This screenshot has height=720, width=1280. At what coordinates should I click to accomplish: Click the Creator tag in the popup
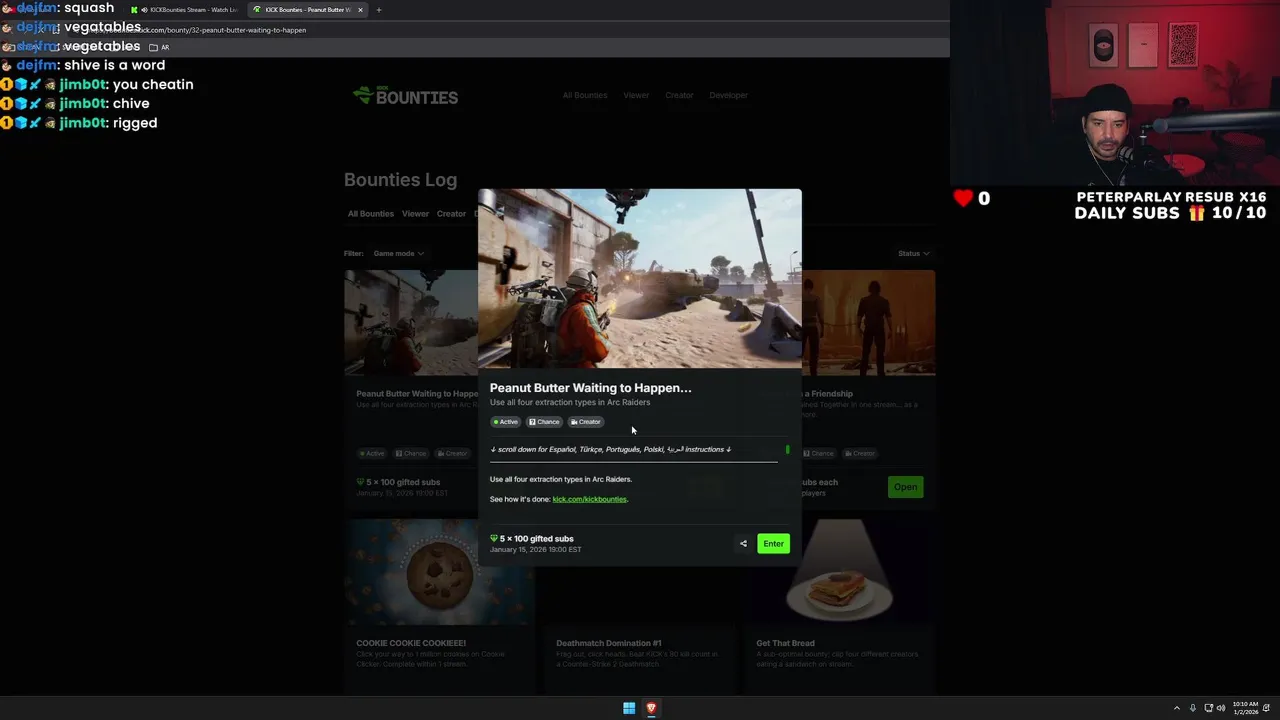click(586, 422)
